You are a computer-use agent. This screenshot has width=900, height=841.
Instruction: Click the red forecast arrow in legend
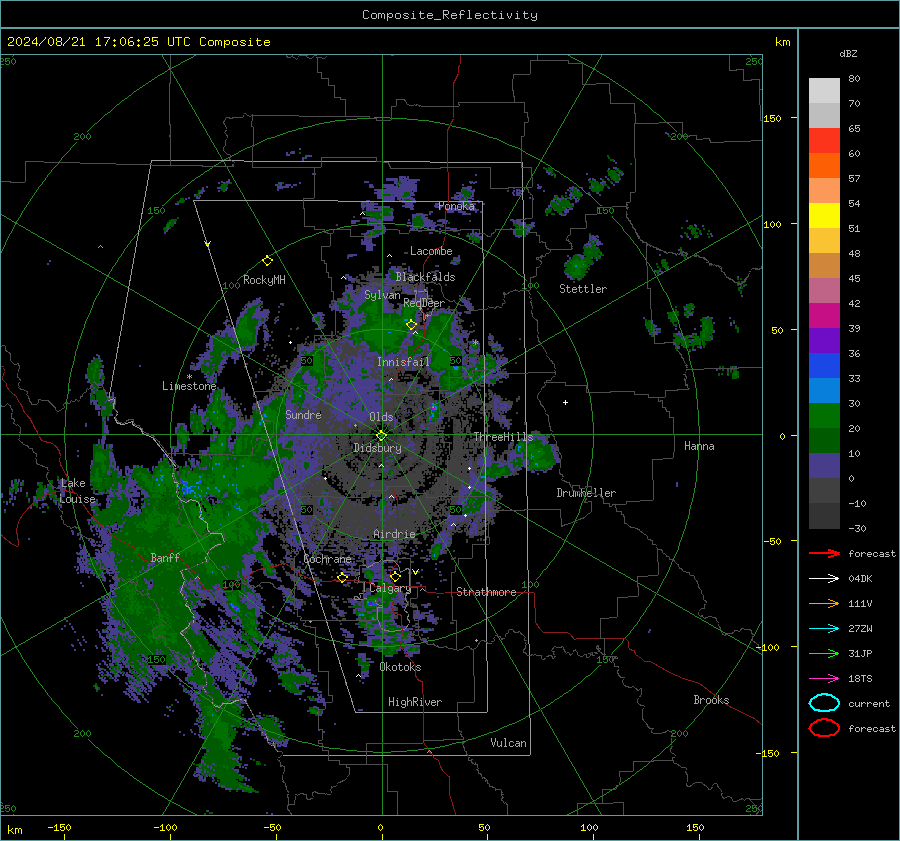824,553
